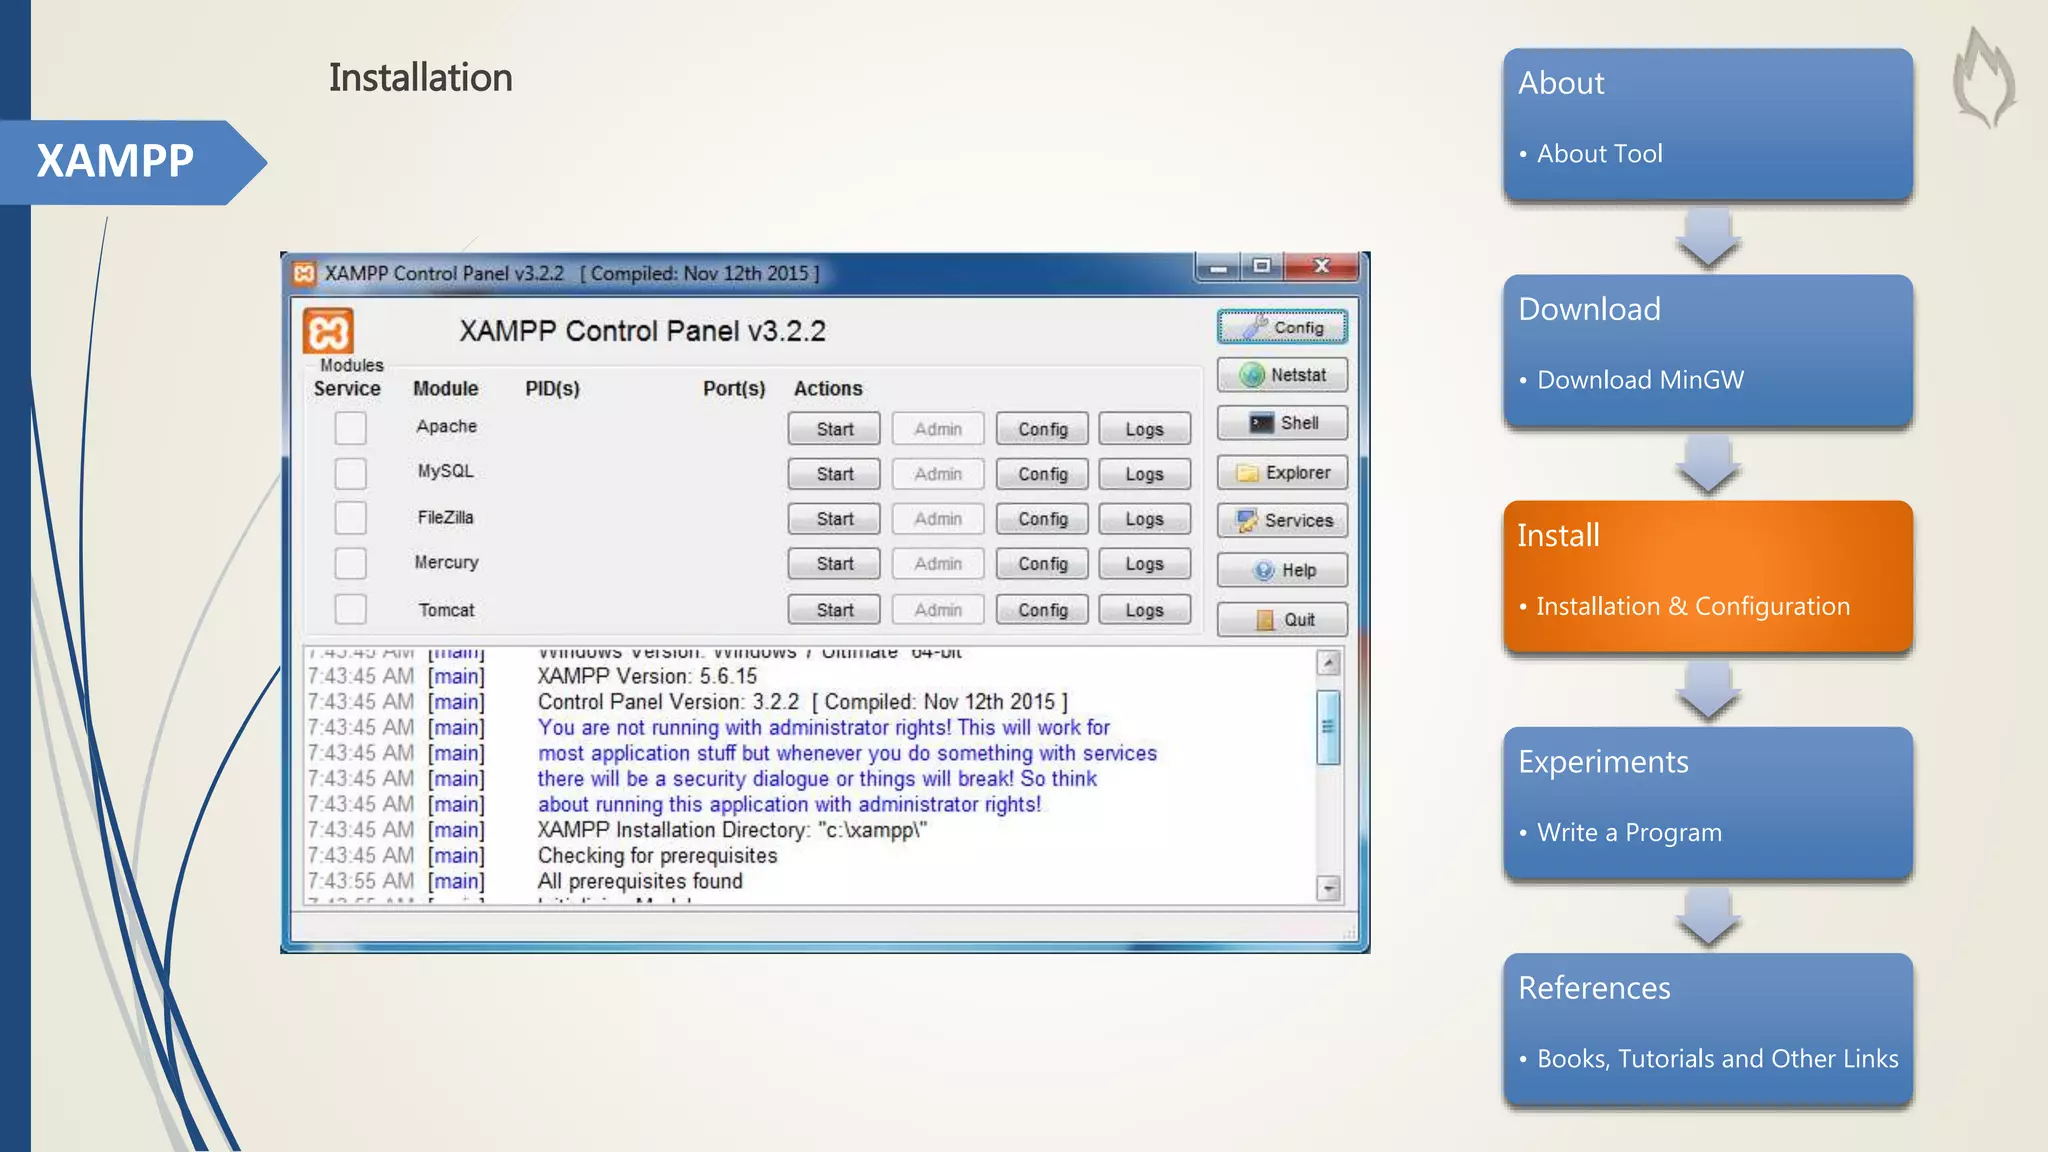The height and width of the screenshot is (1152, 2048).
Task: View Mercury Logs
Action: tap(1144, 564)
